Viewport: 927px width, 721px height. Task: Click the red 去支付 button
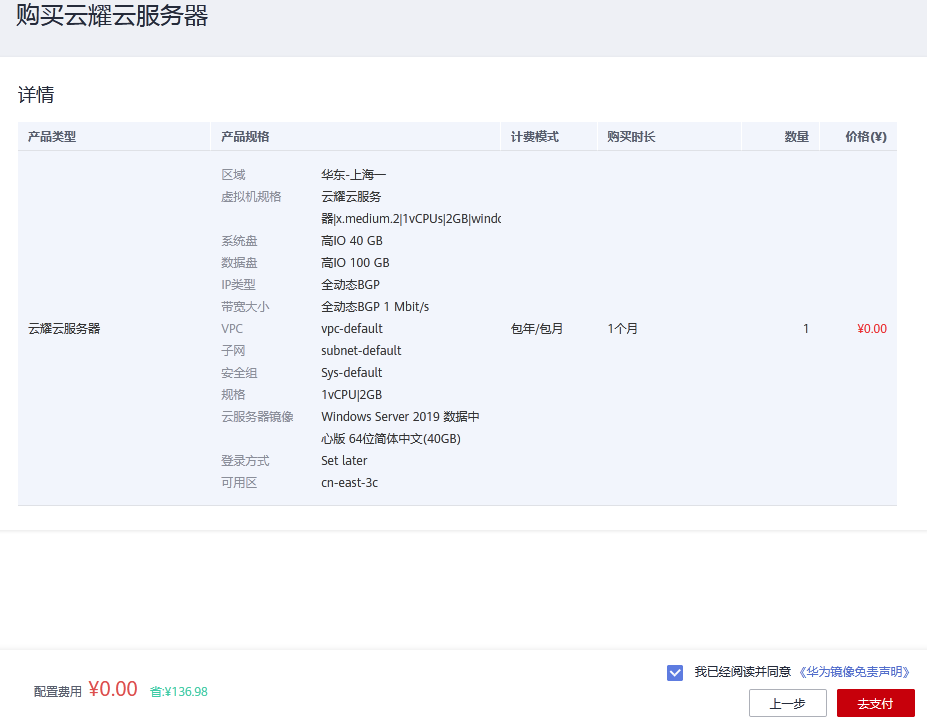click(875, 703)
